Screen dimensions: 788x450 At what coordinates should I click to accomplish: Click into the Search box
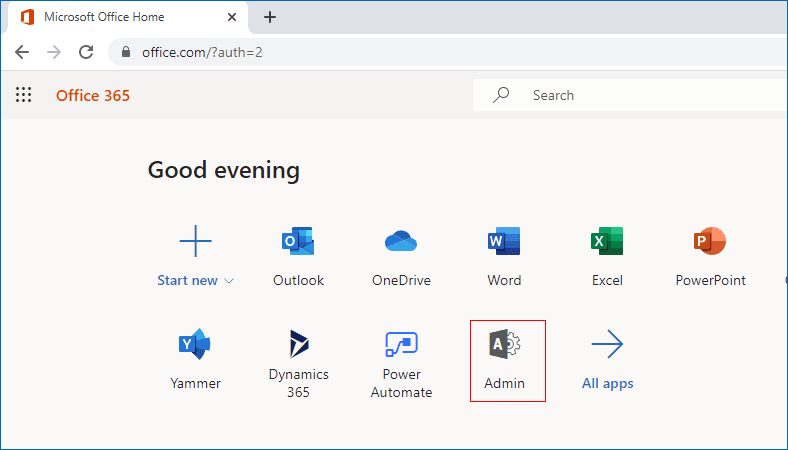click(x=640, y=95)
